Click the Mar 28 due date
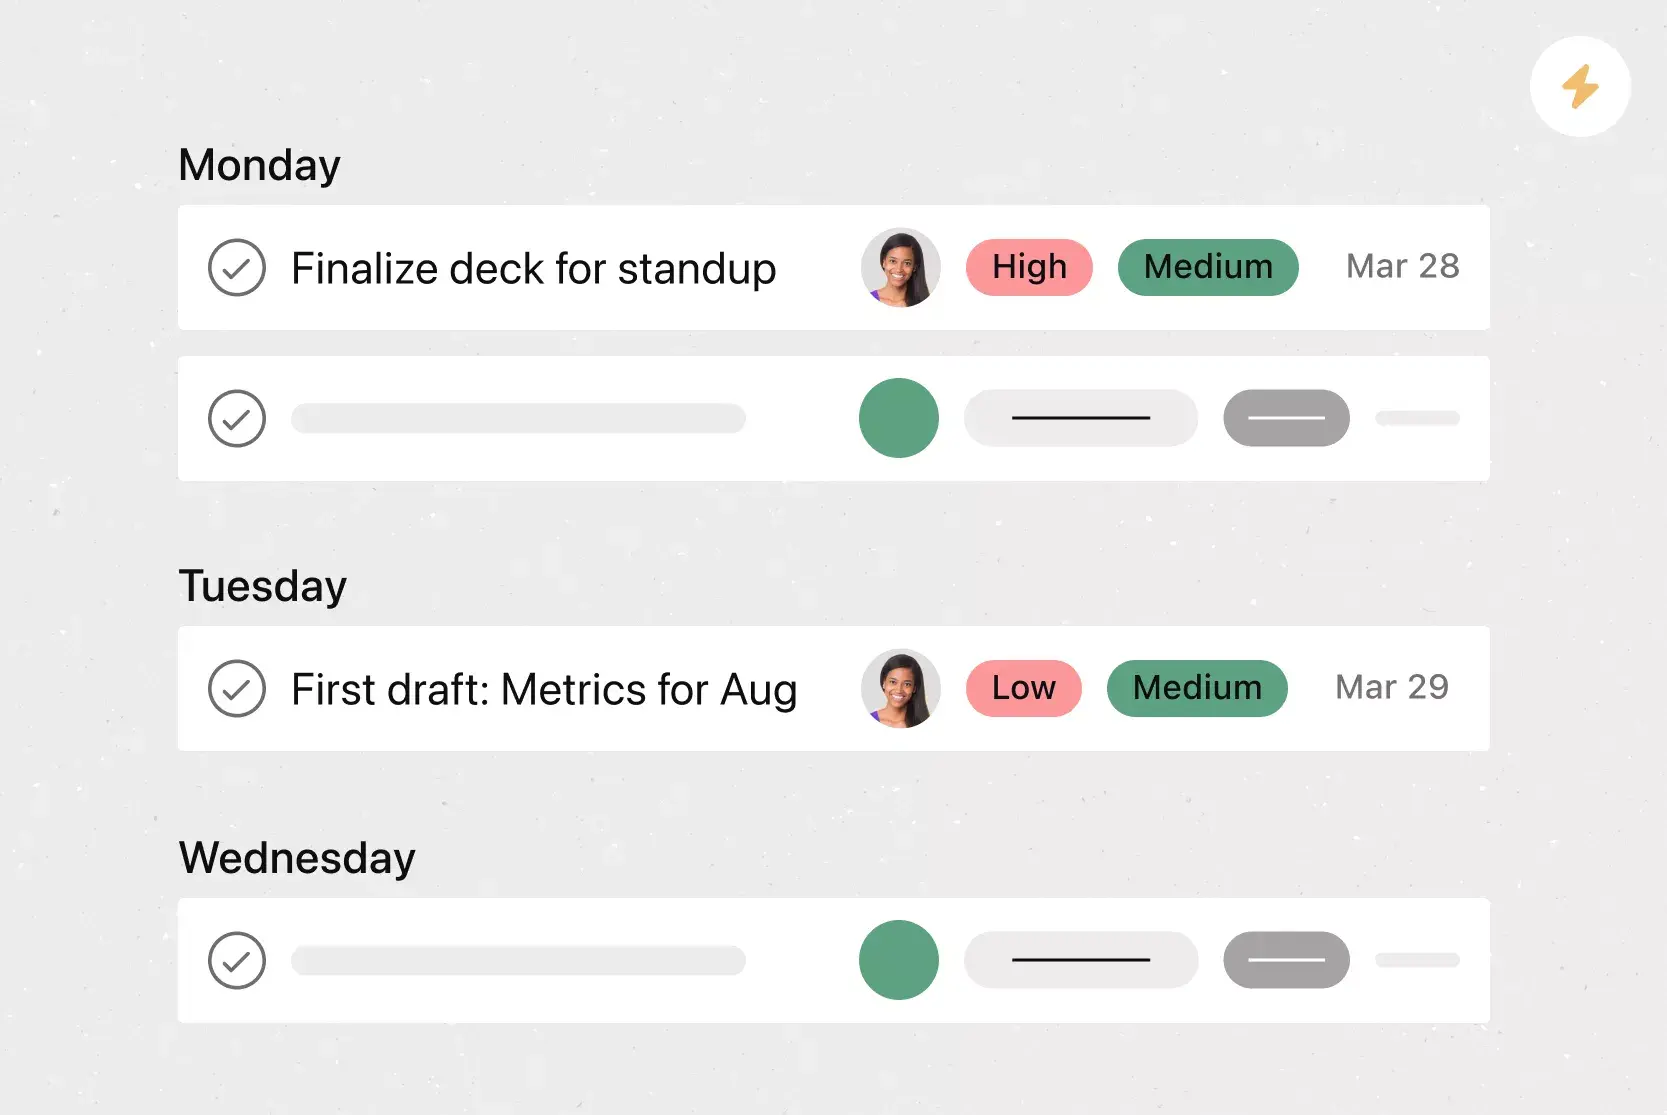This screenshot has width=1667, height=1115. [1402, 267]
